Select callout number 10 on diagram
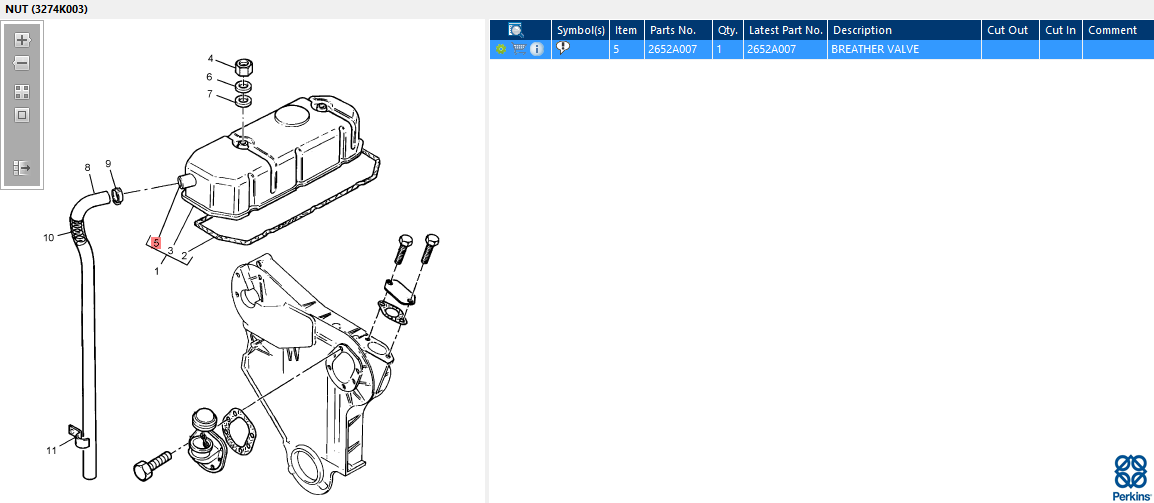The width and height of the screenshot is (1154, 503). [x=49, y=237]
